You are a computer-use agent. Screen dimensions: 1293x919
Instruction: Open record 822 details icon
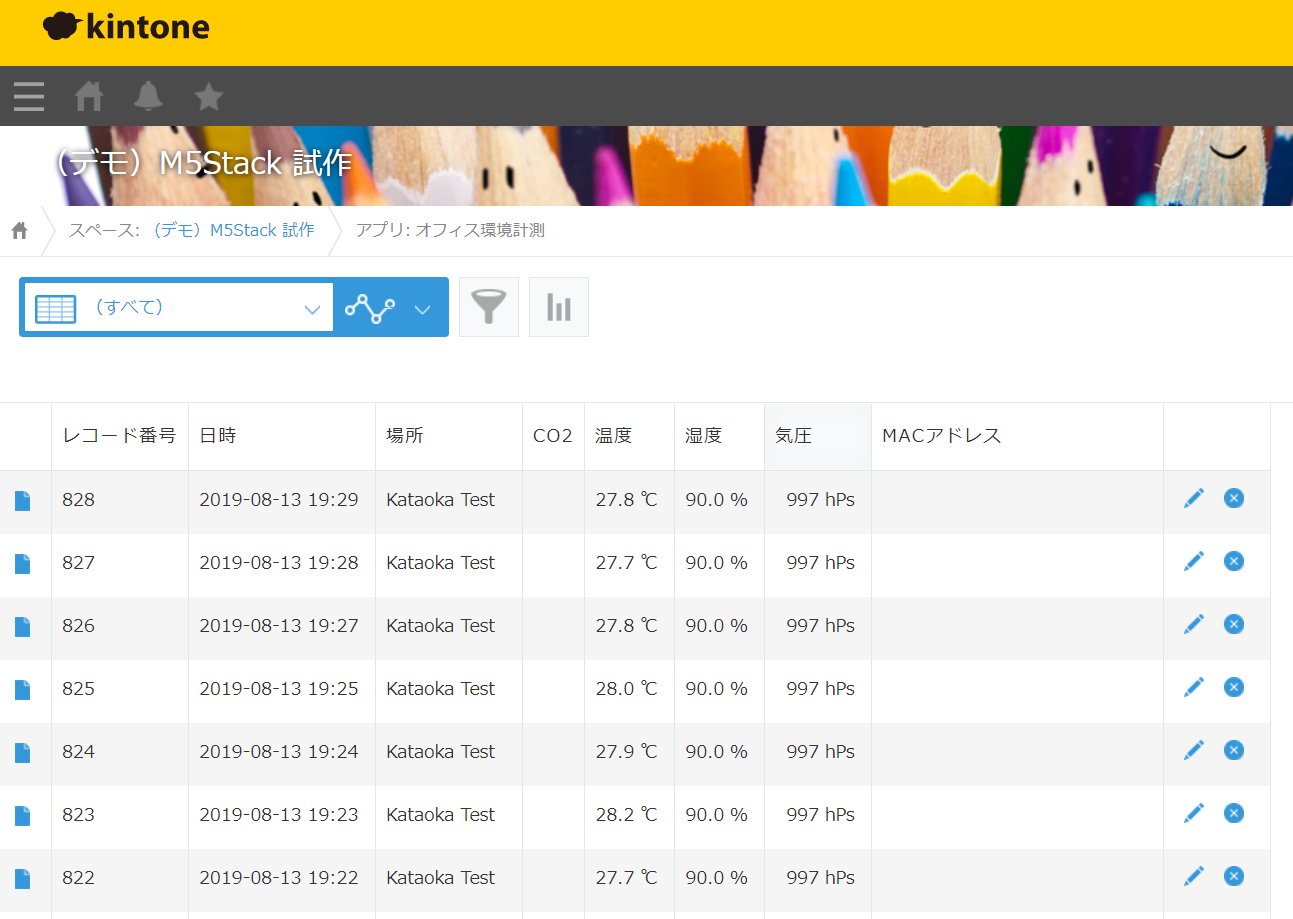pos(22,879)
